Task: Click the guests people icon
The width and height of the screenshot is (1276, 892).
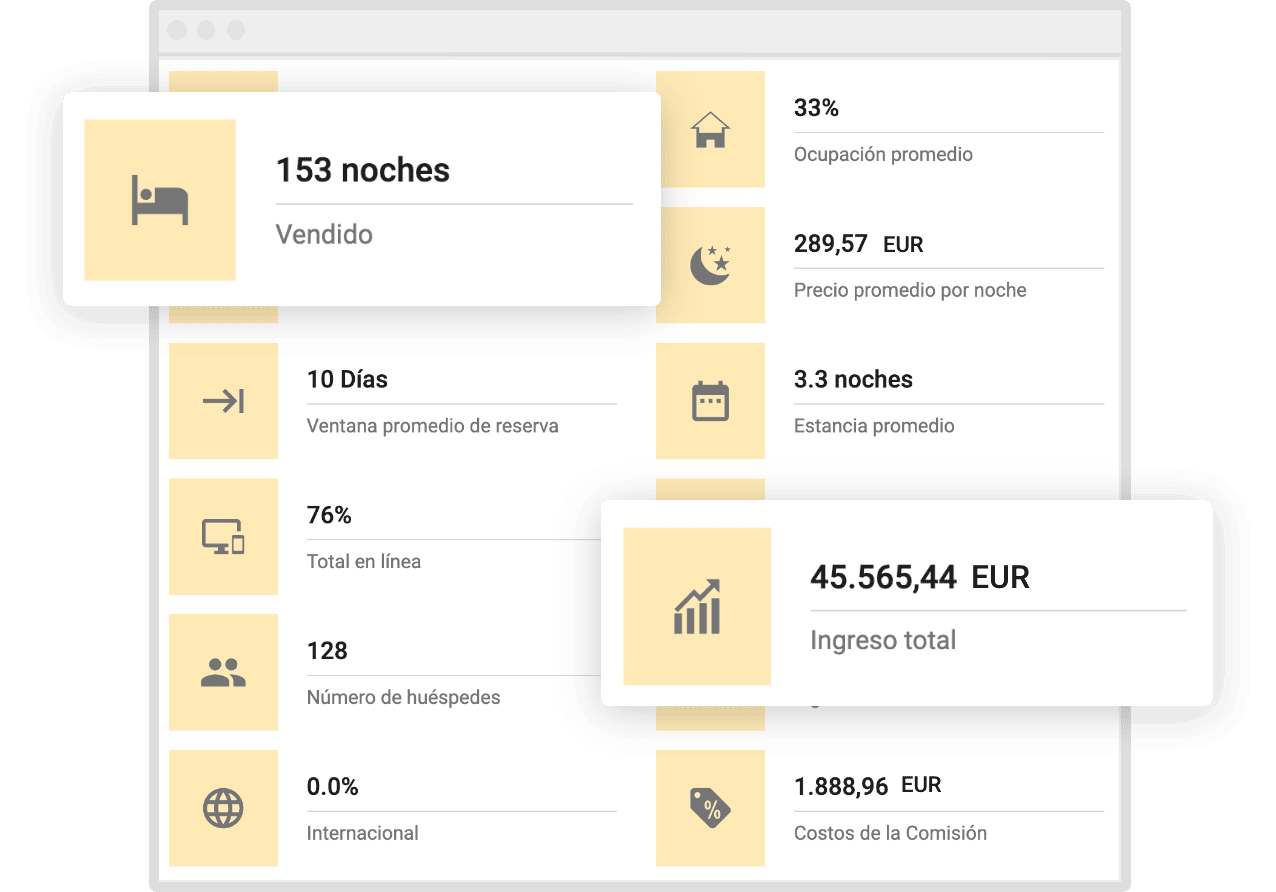Action: pos(223,672)
